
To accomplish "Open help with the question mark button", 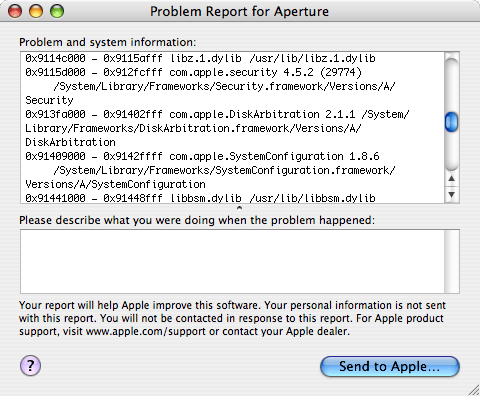I will pyautogui.click(x=30, y=366).
